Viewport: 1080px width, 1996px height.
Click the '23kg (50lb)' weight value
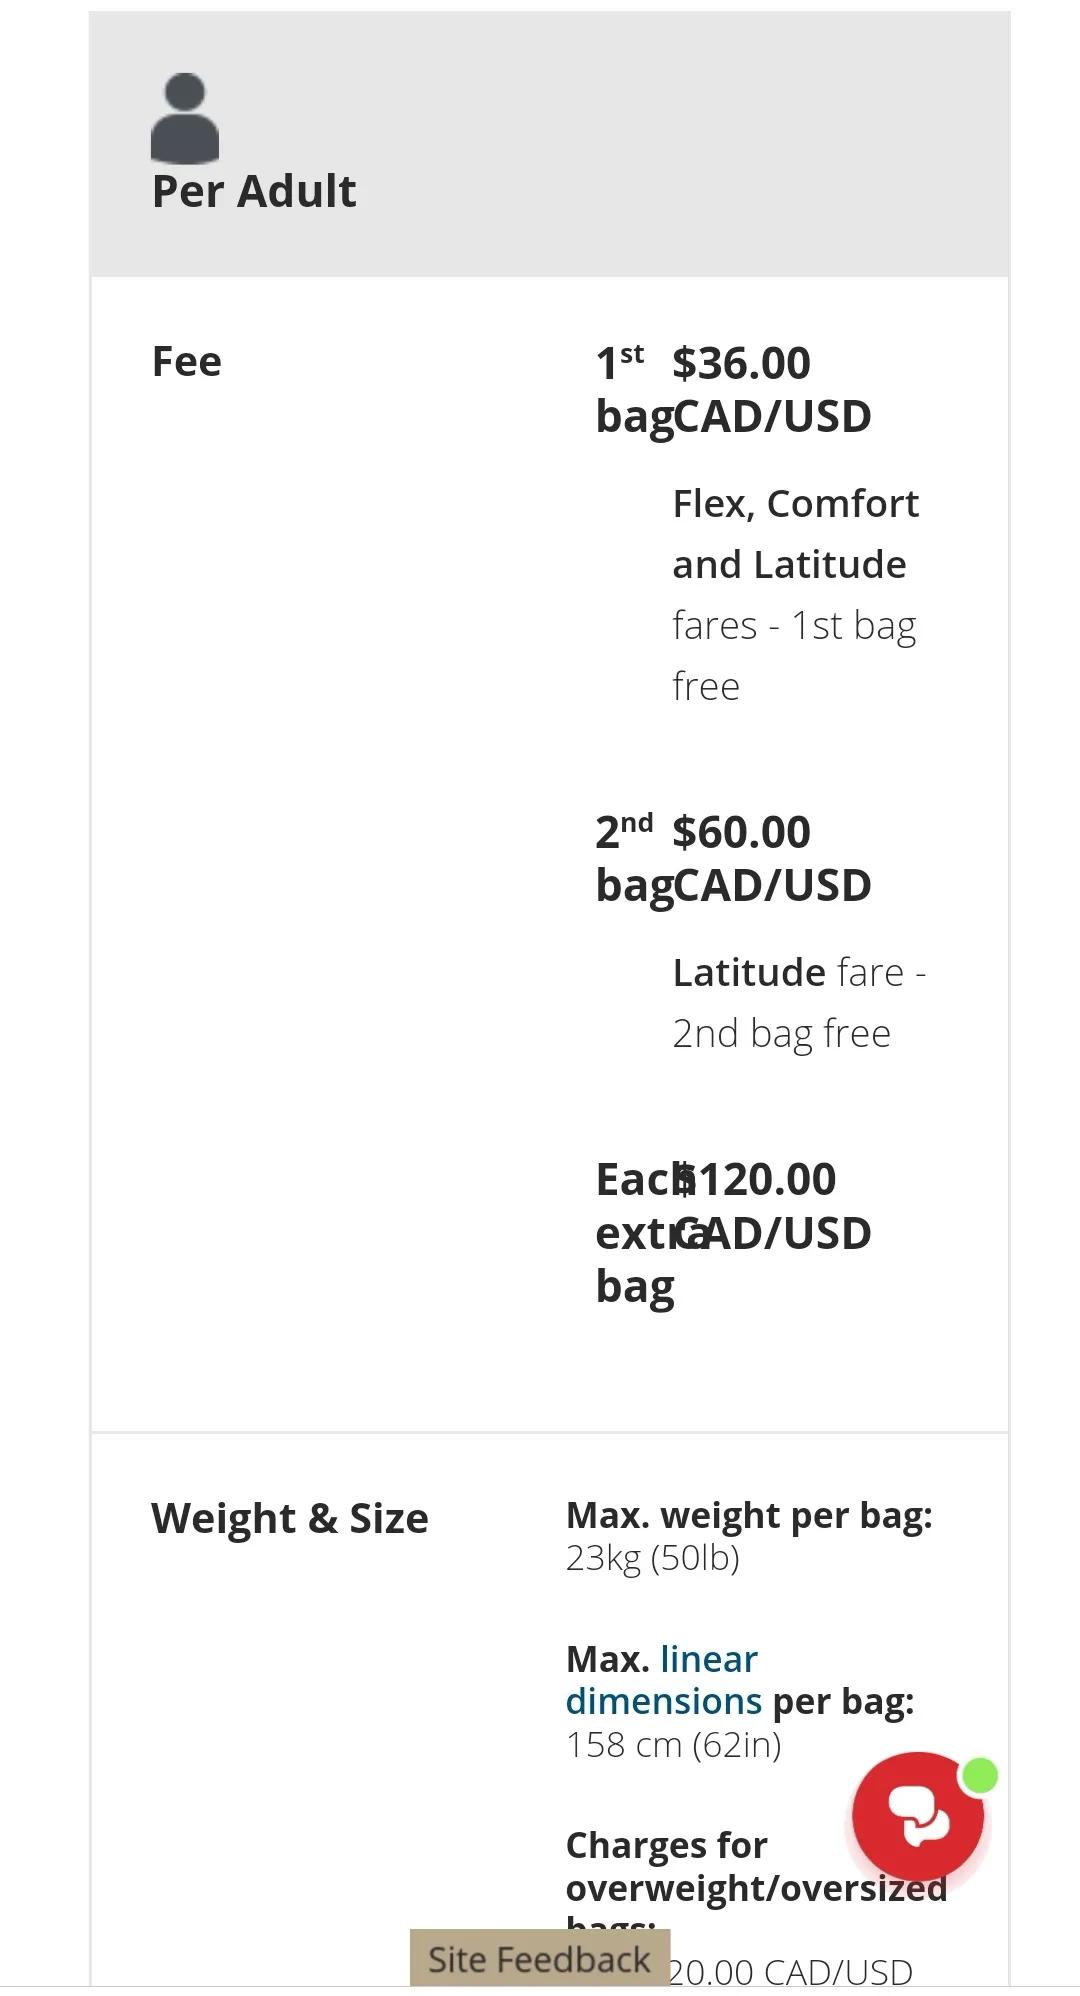pyautogui.click(x=653, y=1558)
